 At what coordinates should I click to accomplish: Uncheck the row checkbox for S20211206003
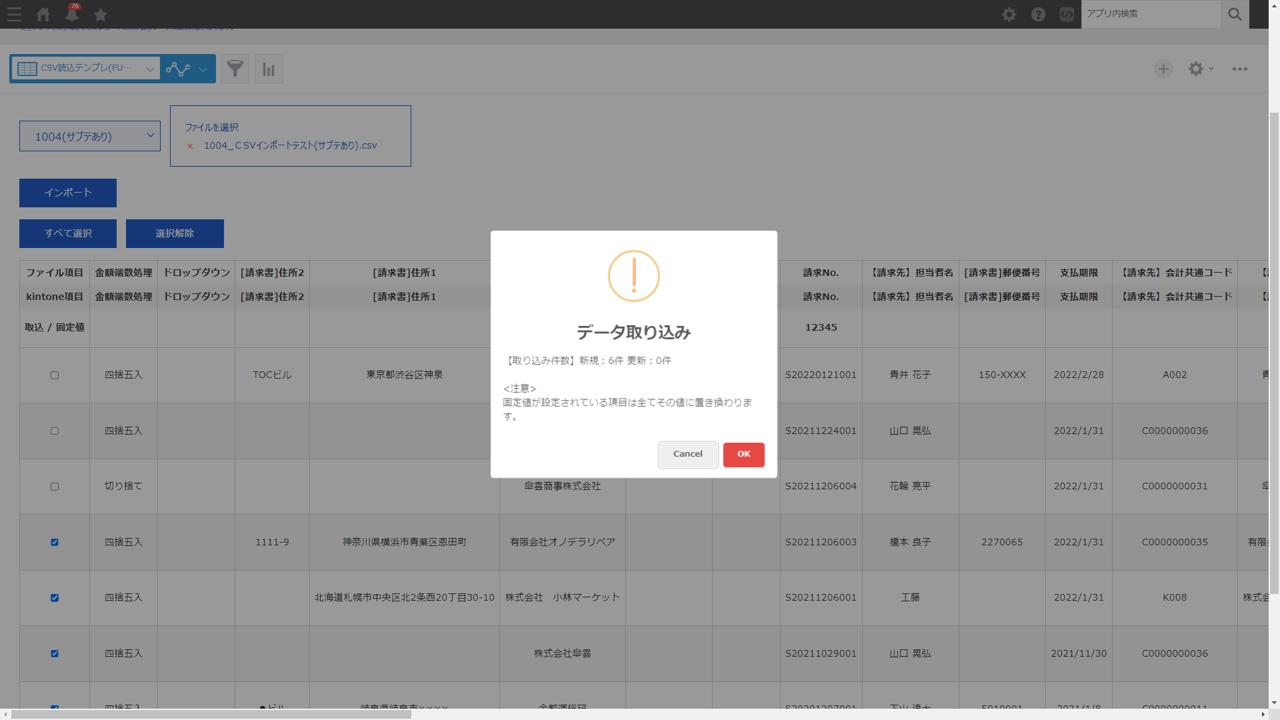coord(55,542)
